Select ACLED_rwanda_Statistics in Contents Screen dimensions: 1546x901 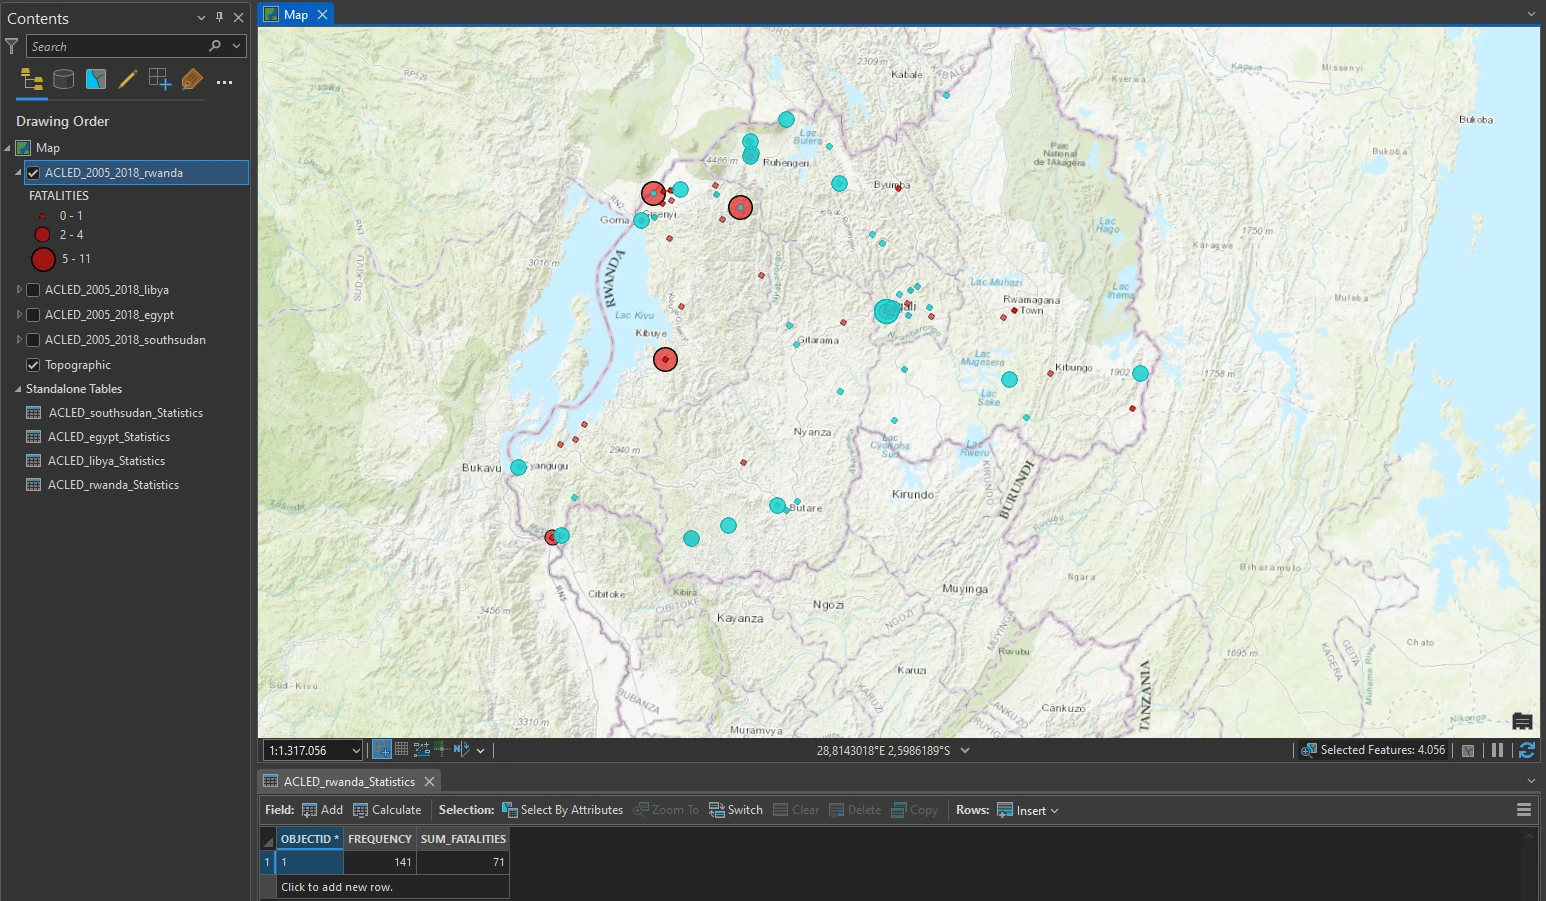(114, 485)
